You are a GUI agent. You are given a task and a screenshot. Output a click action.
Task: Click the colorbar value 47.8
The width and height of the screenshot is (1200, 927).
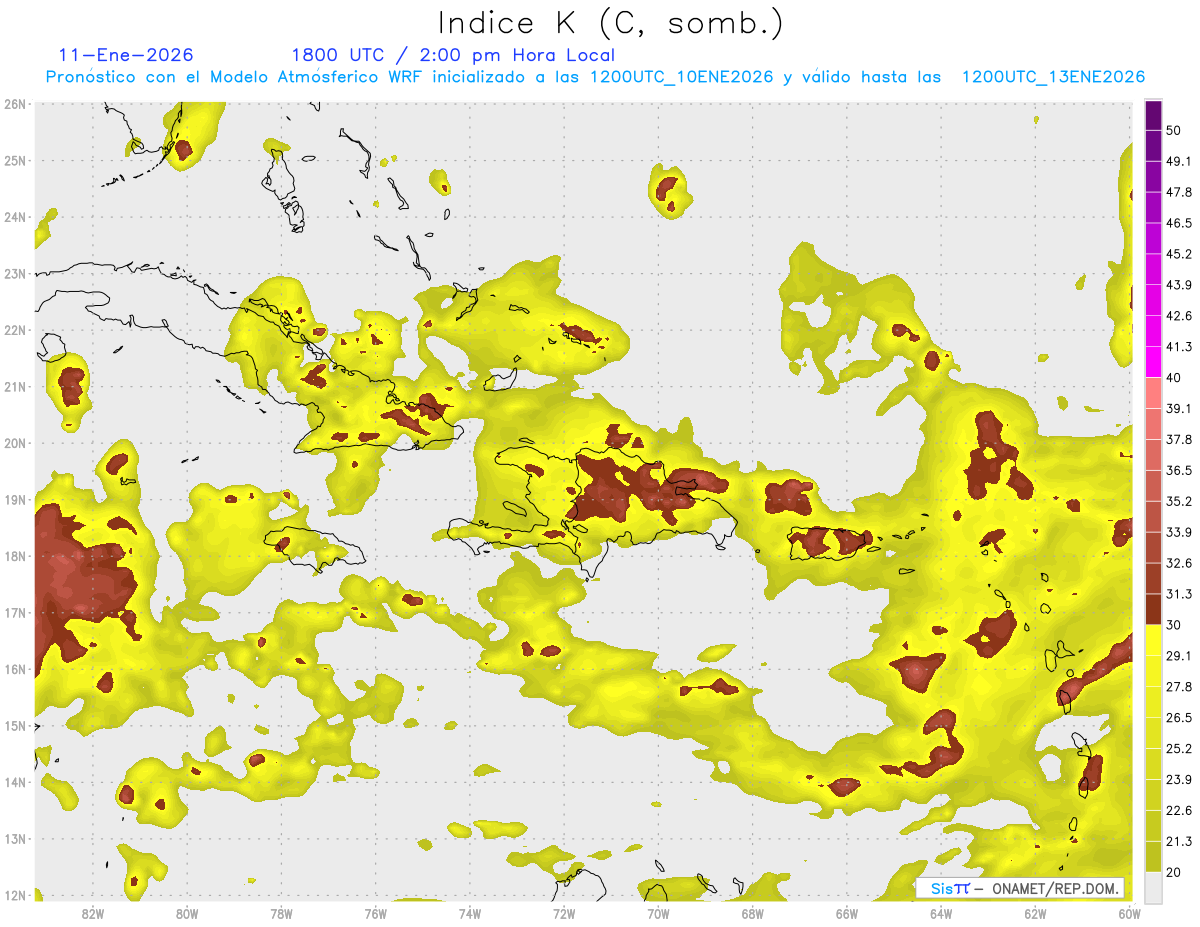click(1178, 192)
